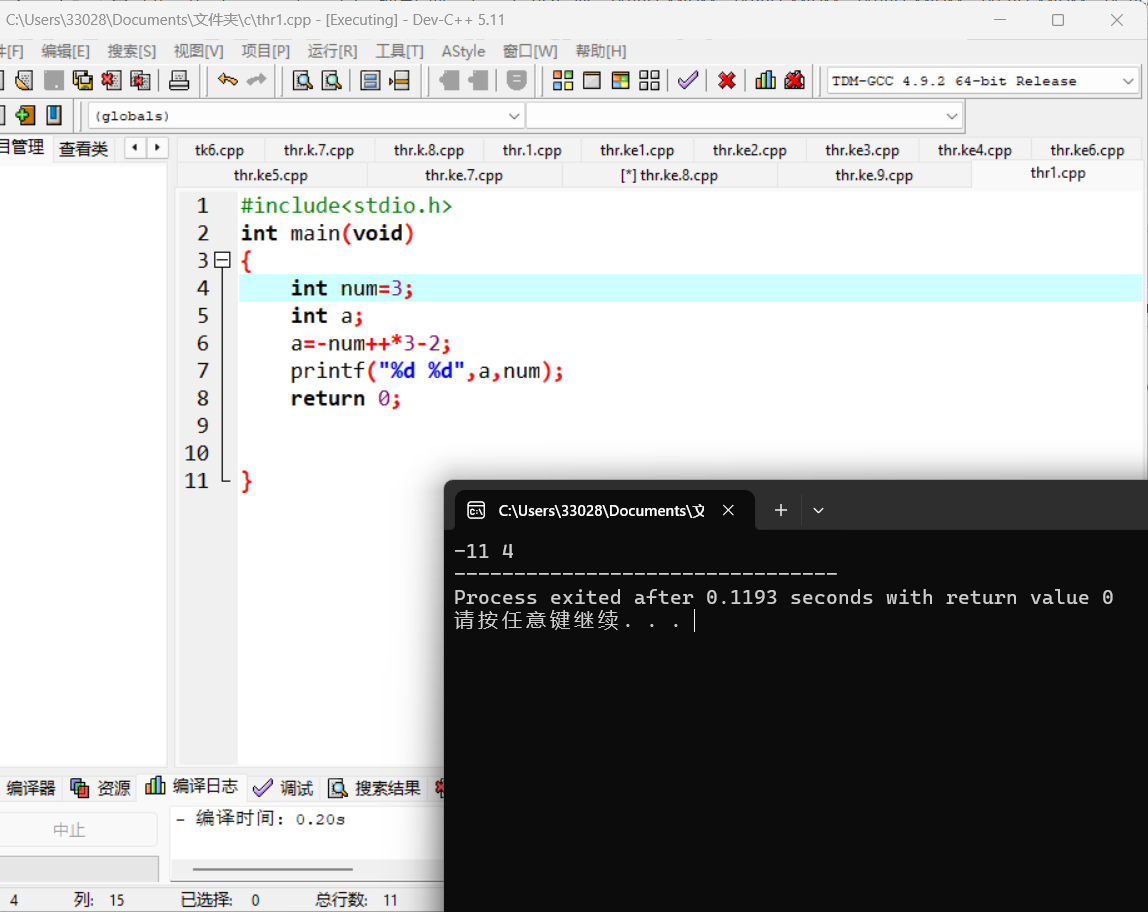Open the 帮助[H] menu
The image size is (1148, 912).
tap(600, 51)
